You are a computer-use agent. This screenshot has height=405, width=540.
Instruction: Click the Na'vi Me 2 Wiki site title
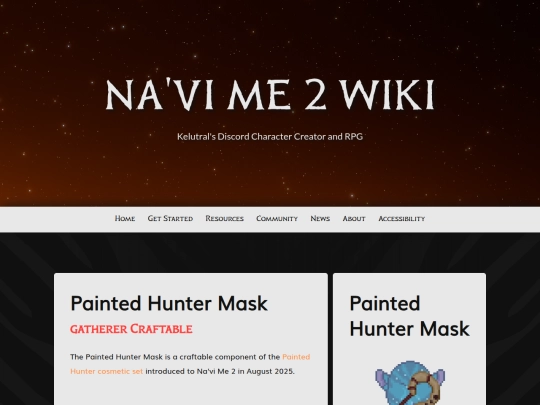[270, 94]
